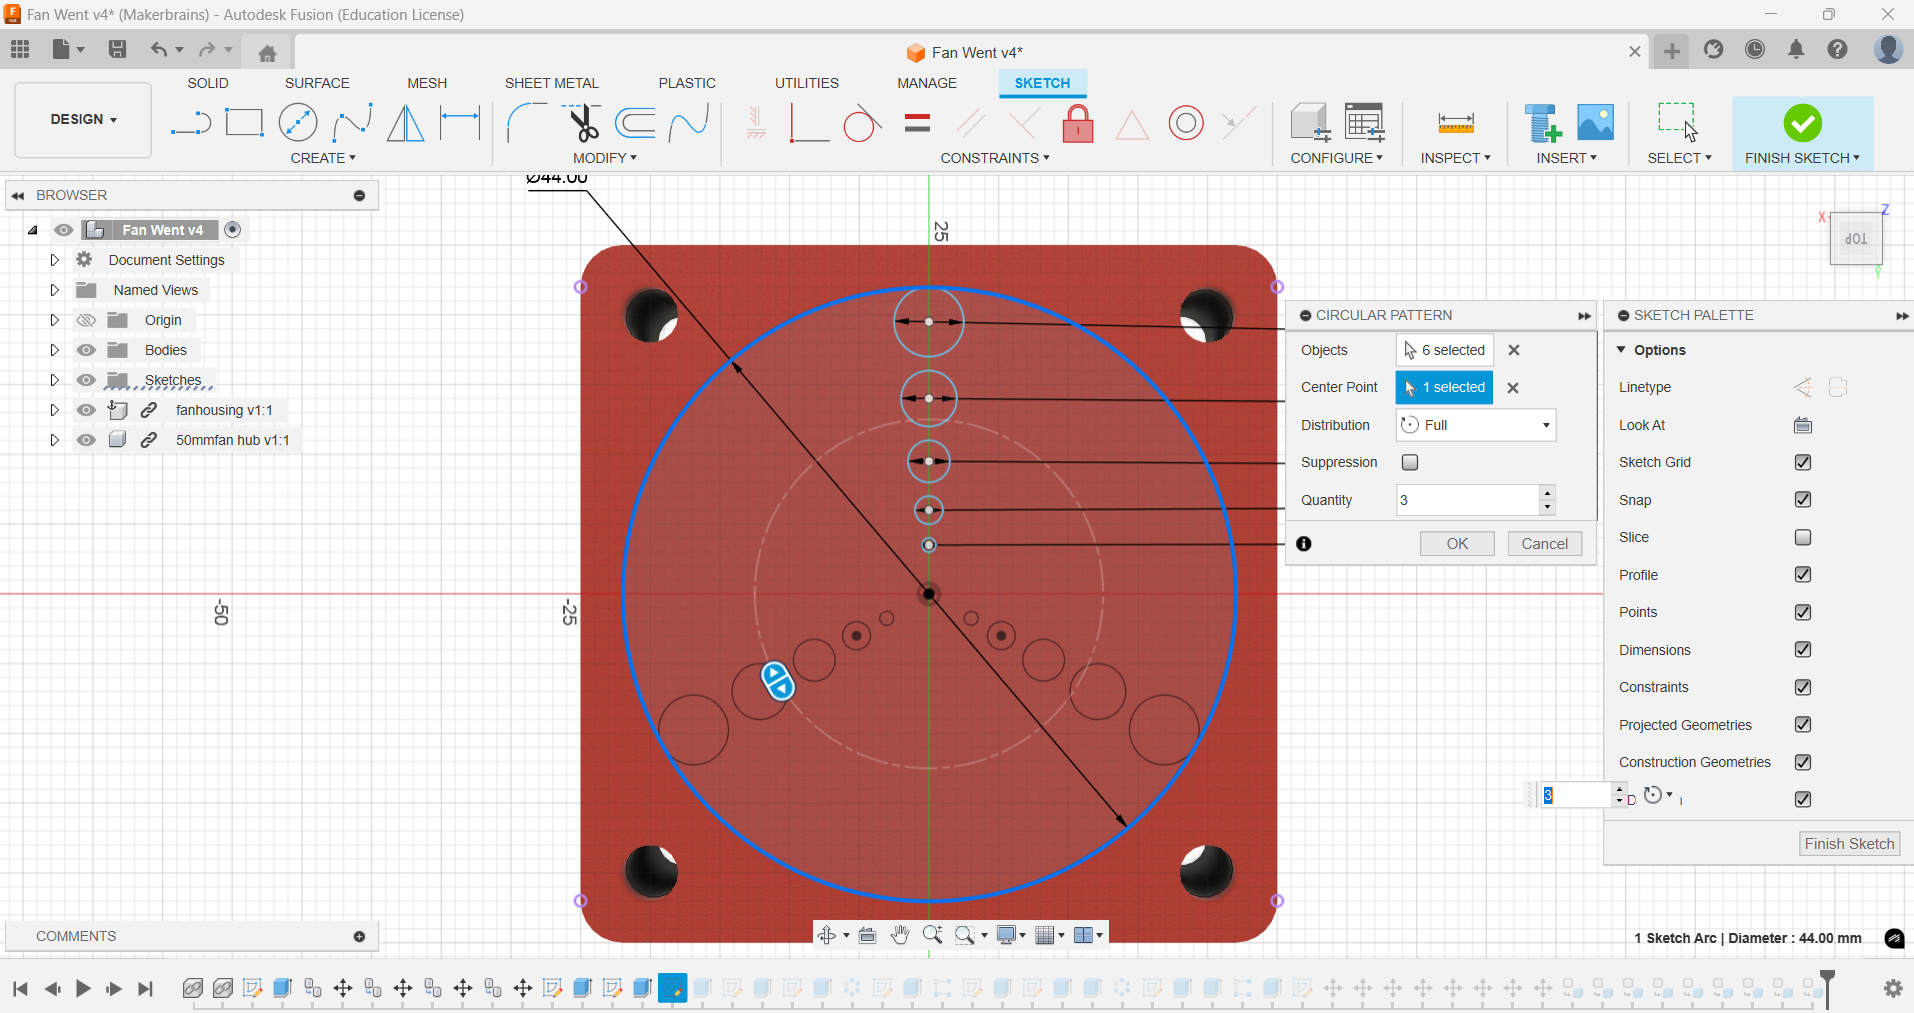Screen dimensions: 1914x1013
Task: Switch to the SHEET METAL tab
Action: pos(552,83)
